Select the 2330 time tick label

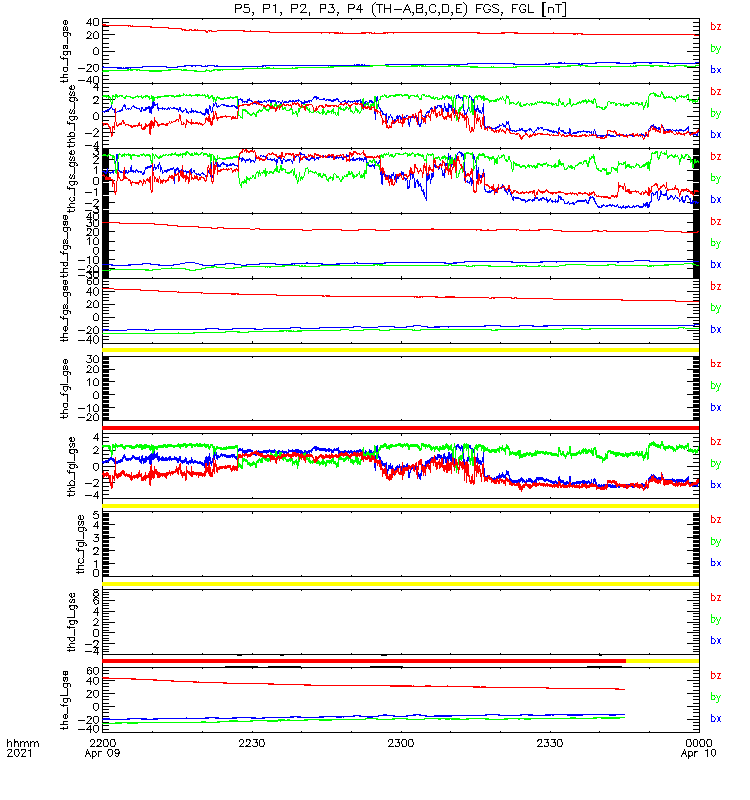550,743
